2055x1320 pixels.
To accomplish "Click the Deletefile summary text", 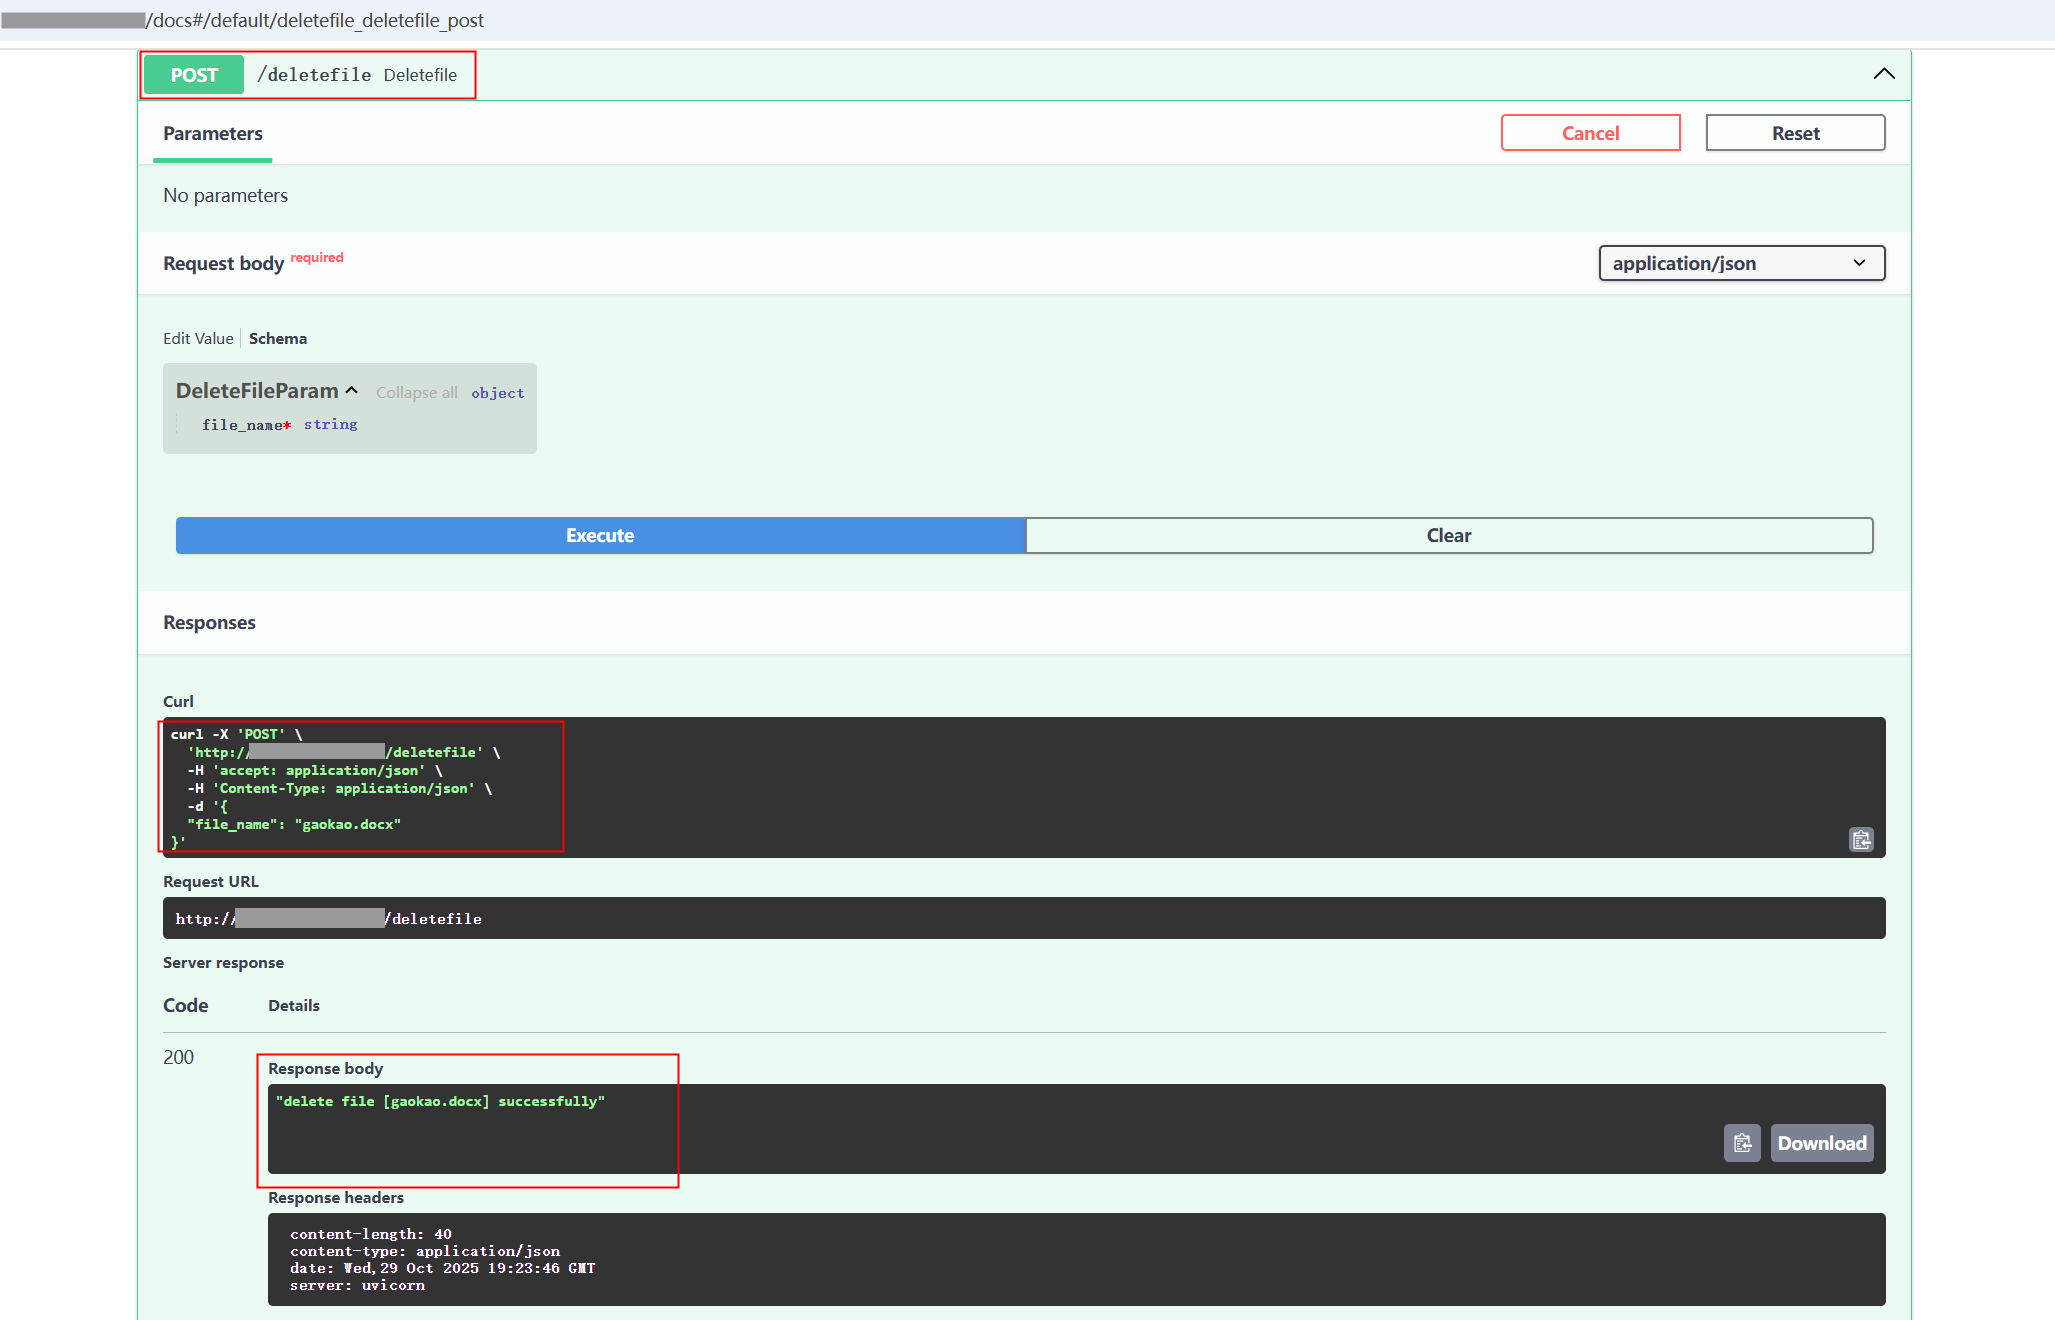I will 420,75.
